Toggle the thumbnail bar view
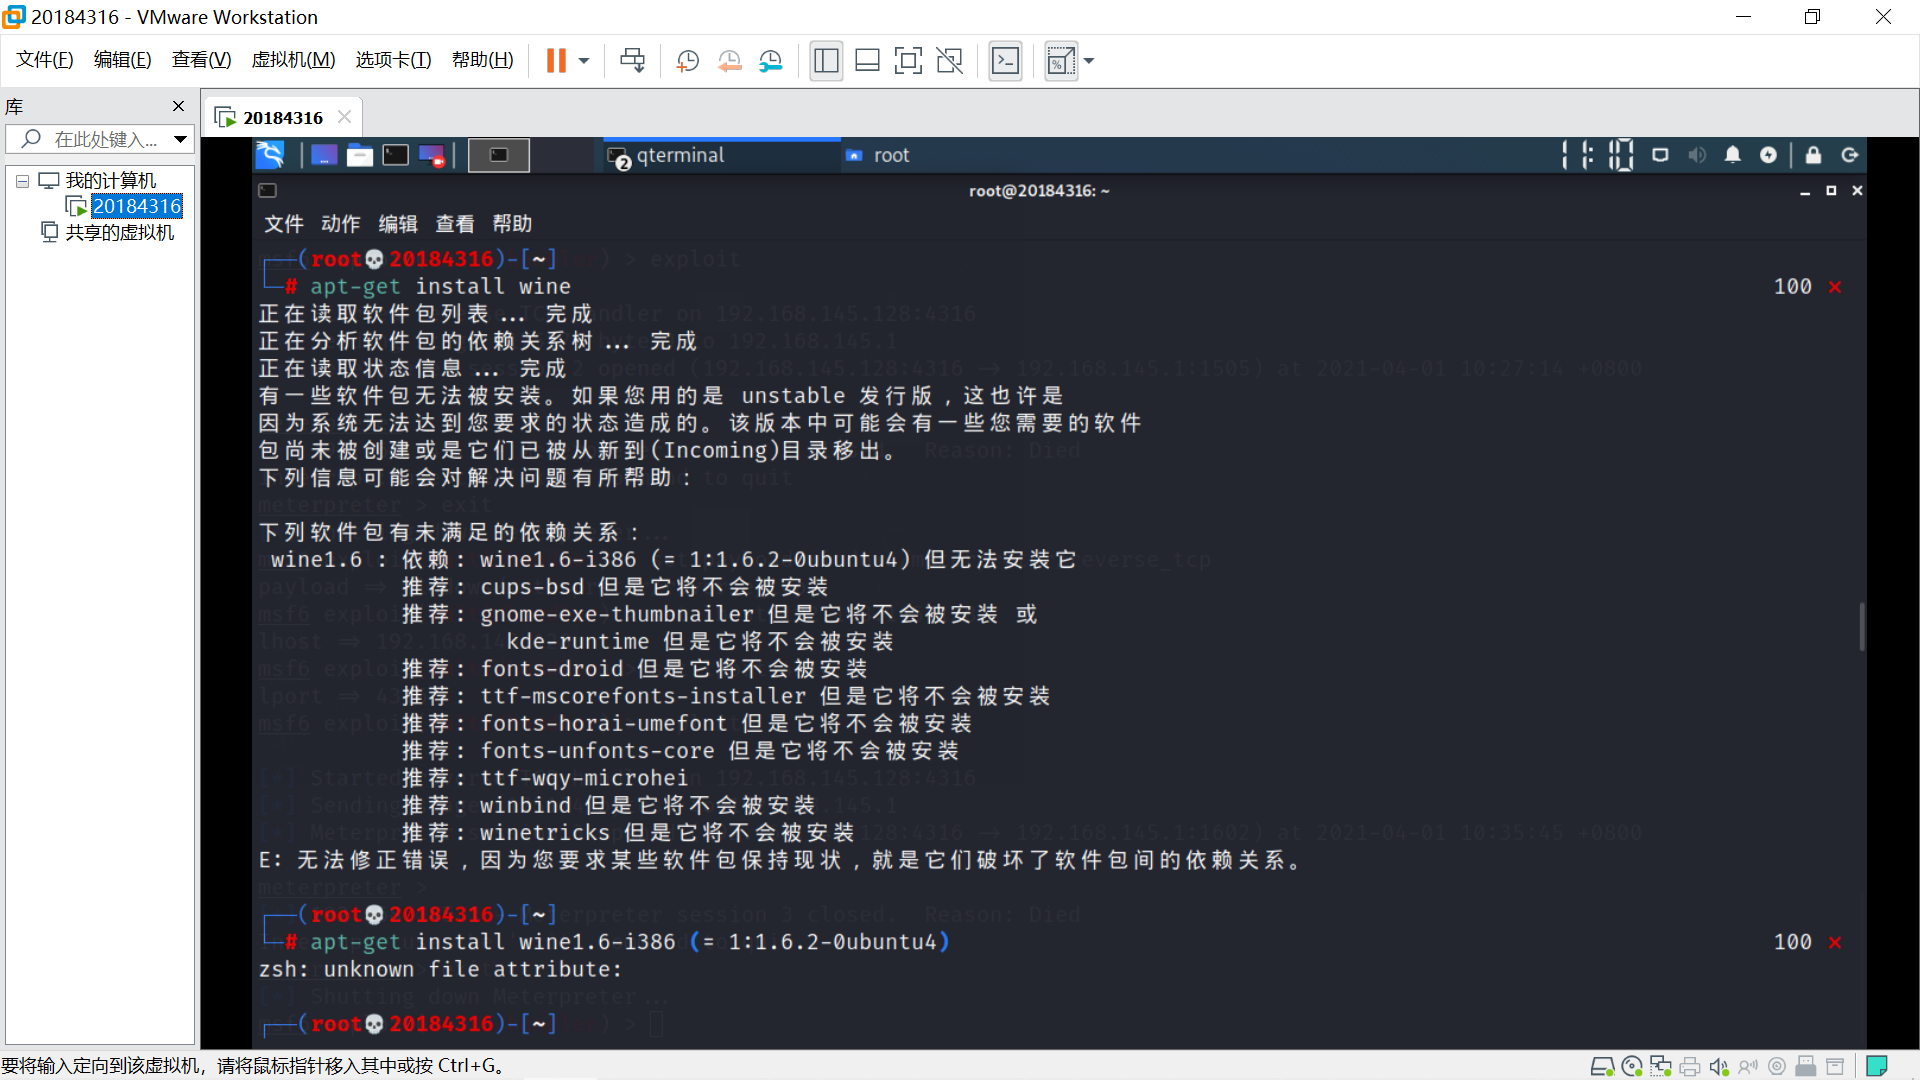Viewport: 1920px width, 1080px height. coord(867,61)
